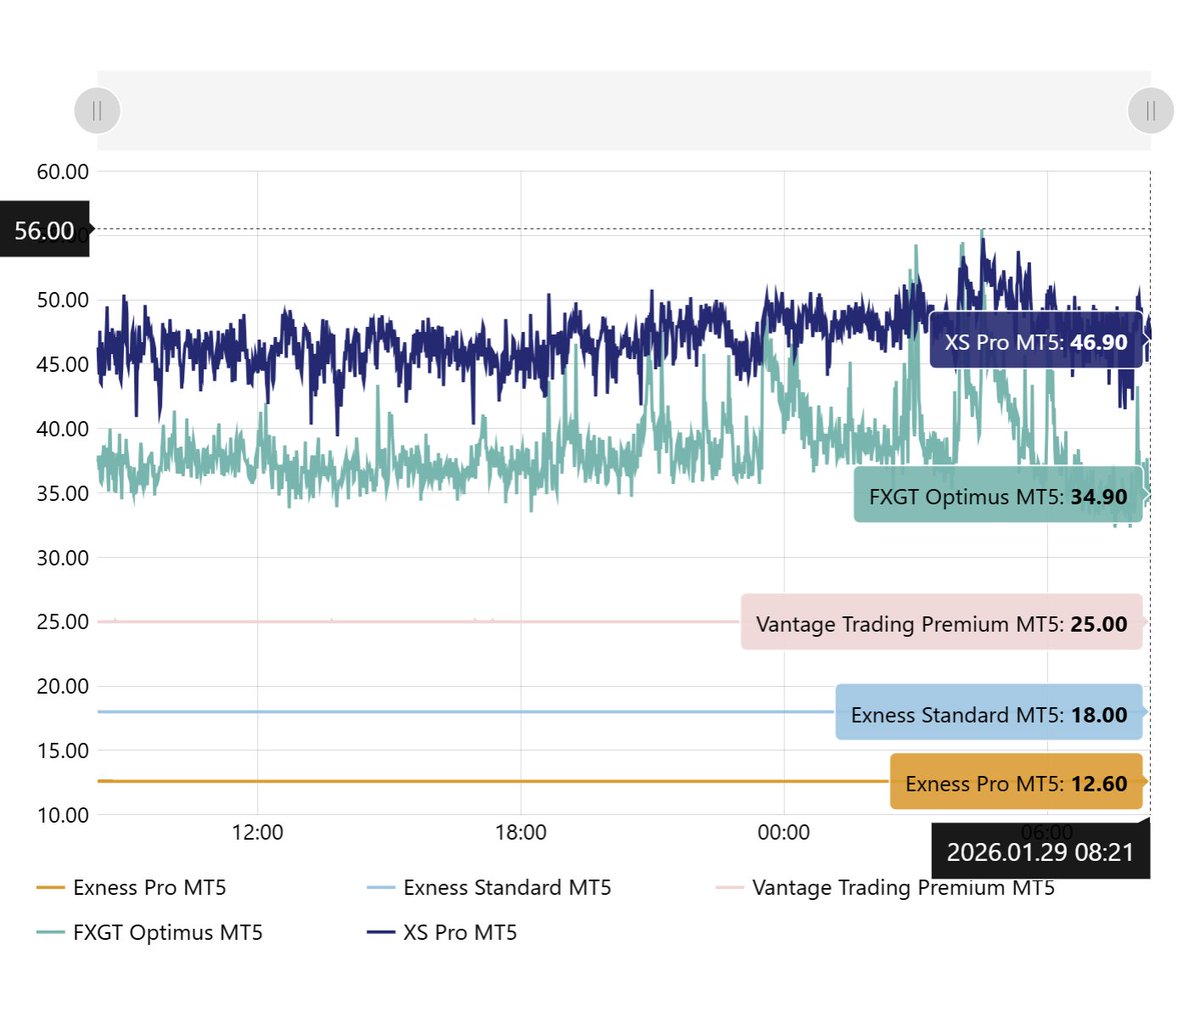This screenshot has width=1200, height=1012.
Task: Toggle XS Pro MT5 legend series
Action: click(442, 932)
